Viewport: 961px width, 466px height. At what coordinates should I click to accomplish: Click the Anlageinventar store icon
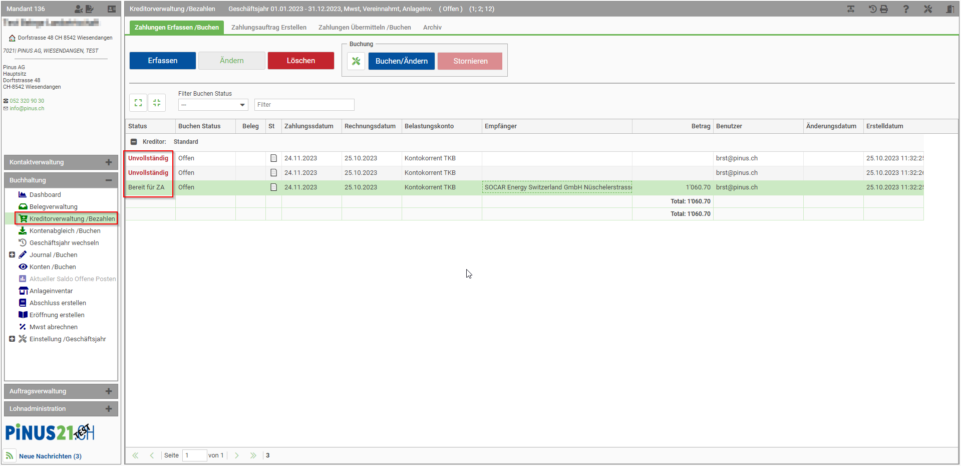click(23, 291)
